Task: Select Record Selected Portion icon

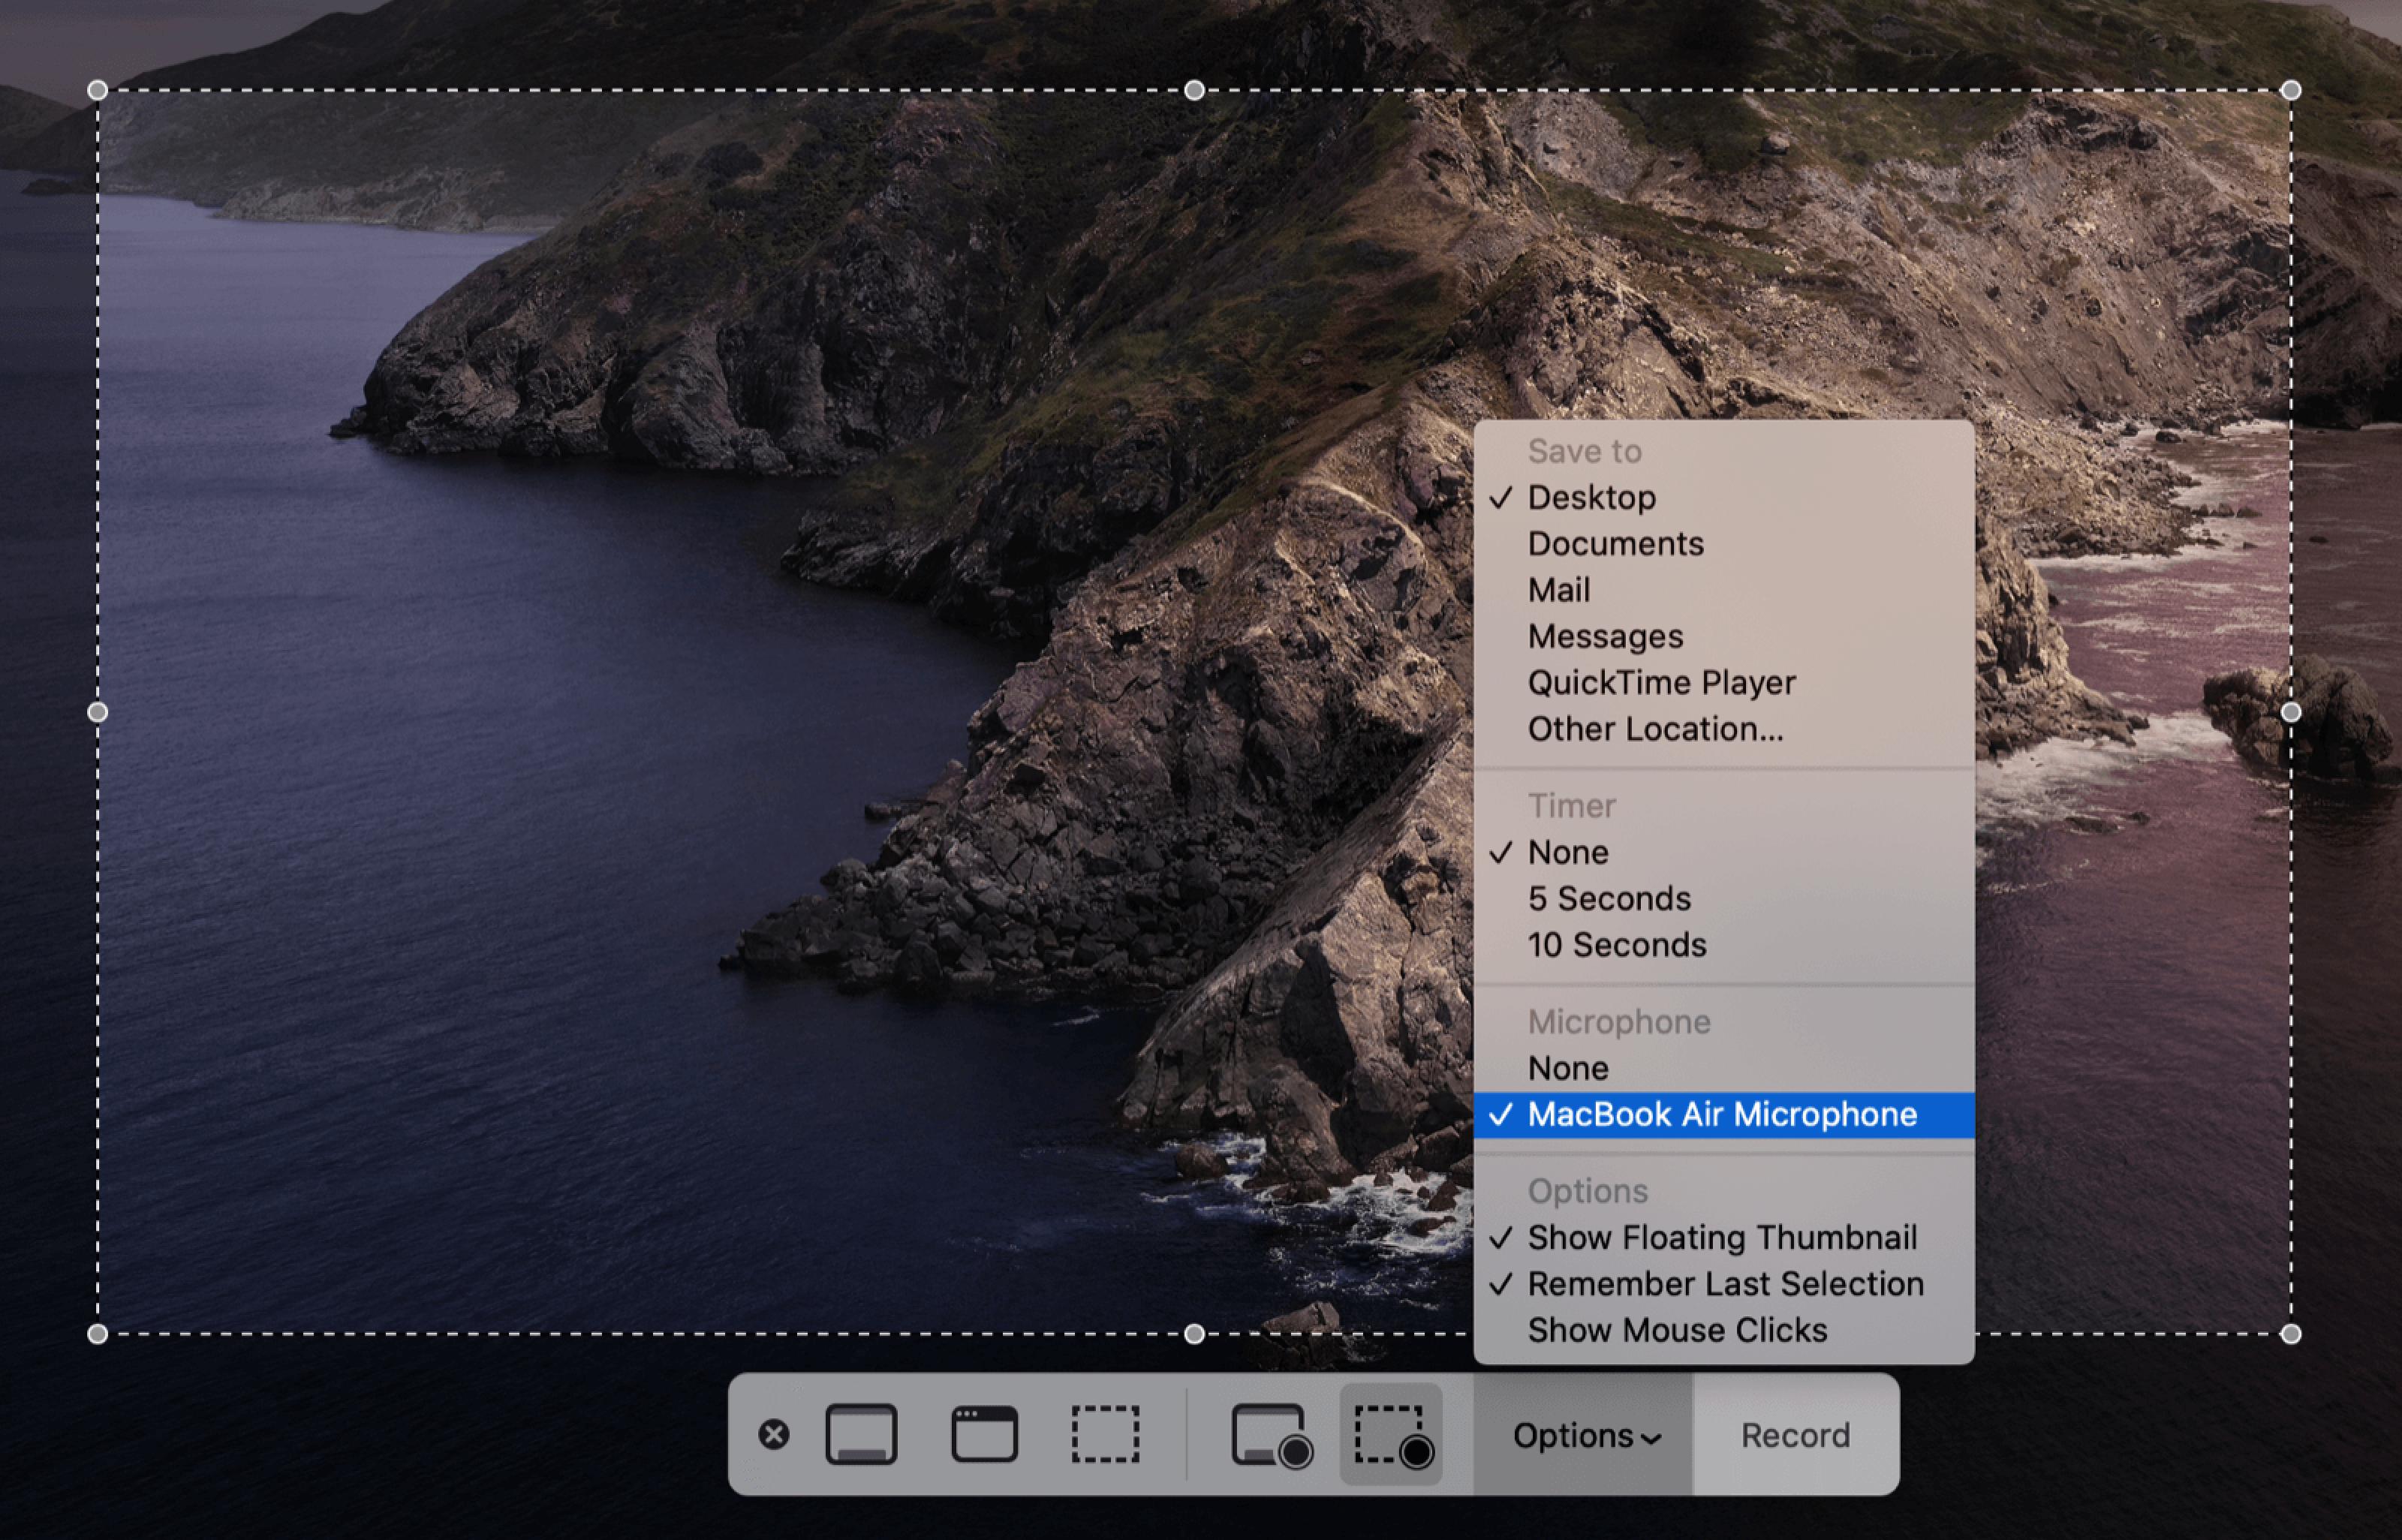Action: click(x=1391, y=1436)
